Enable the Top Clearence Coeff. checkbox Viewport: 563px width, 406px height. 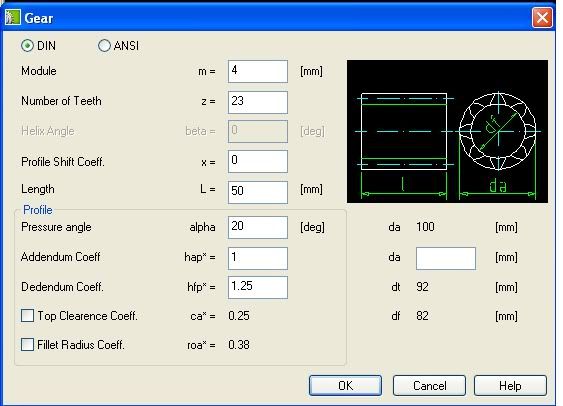[x=27, y=316]
